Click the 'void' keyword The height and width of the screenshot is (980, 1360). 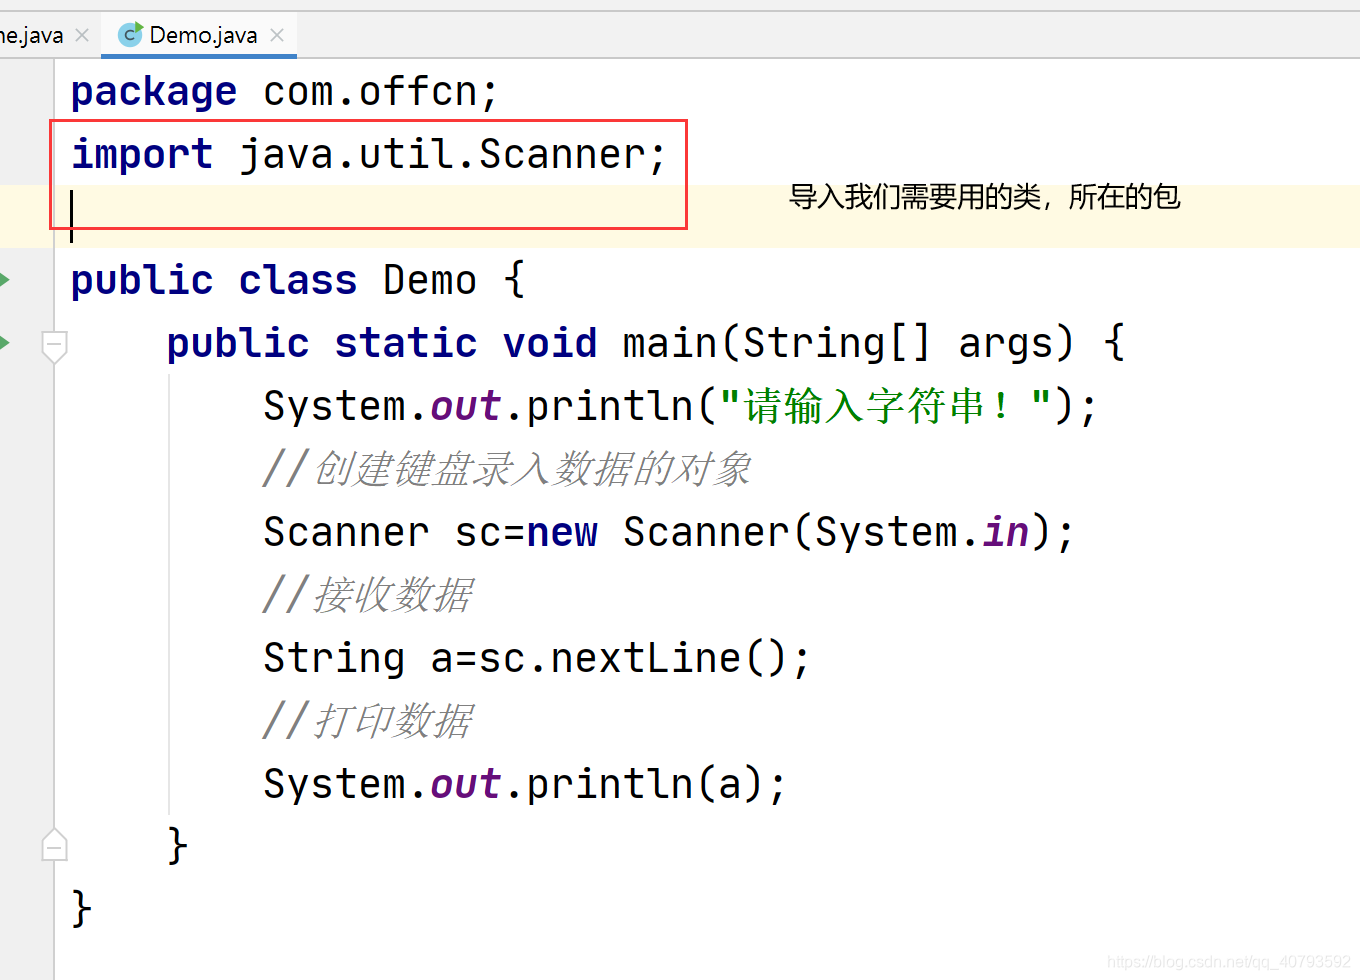[550, 344]
